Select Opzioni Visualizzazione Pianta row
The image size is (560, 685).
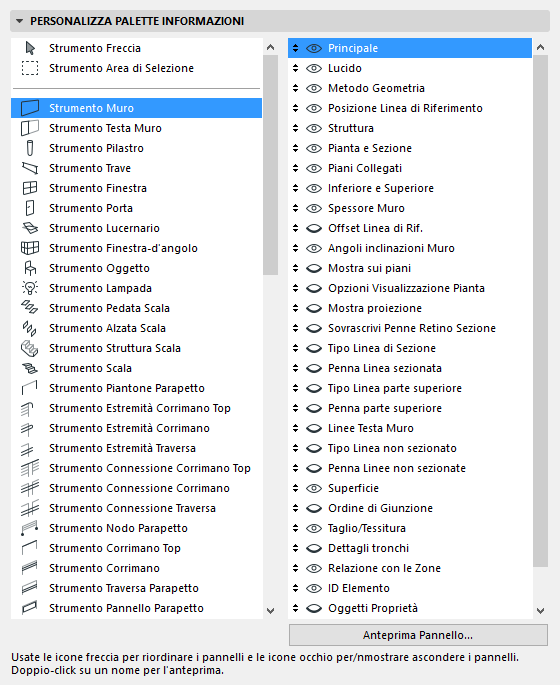click(410, 288)
